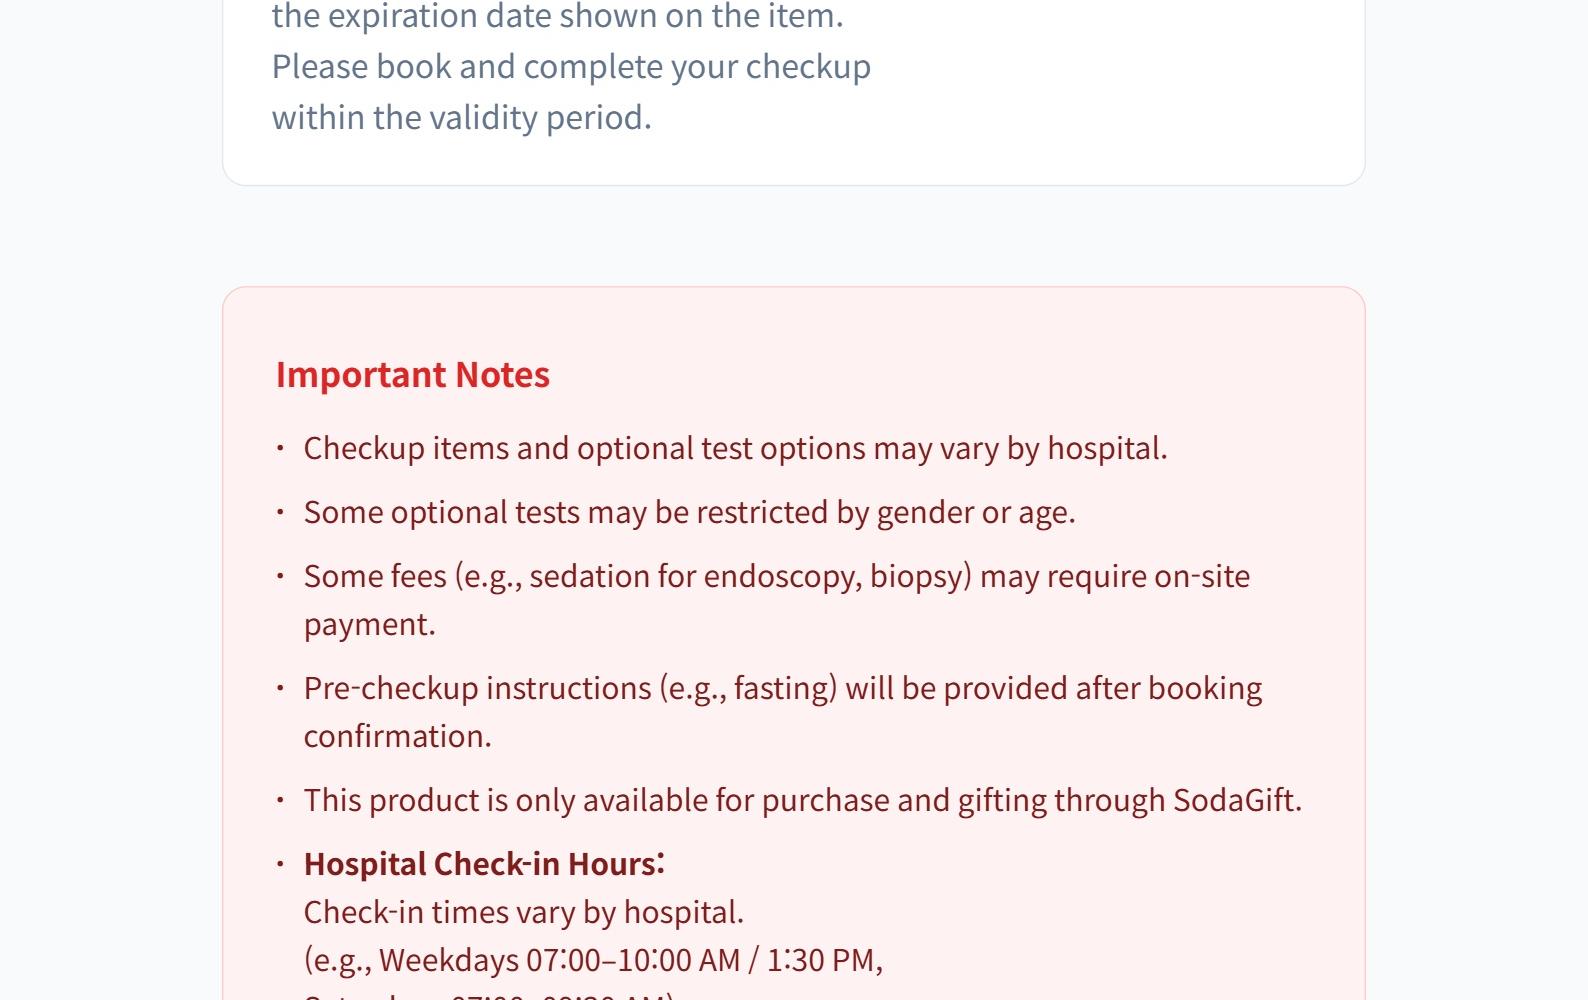This screenshot has height=1000, width=1588.
Task: Click the "sedation for endoscopy, biopsy" text
Action: click(750, 576)
